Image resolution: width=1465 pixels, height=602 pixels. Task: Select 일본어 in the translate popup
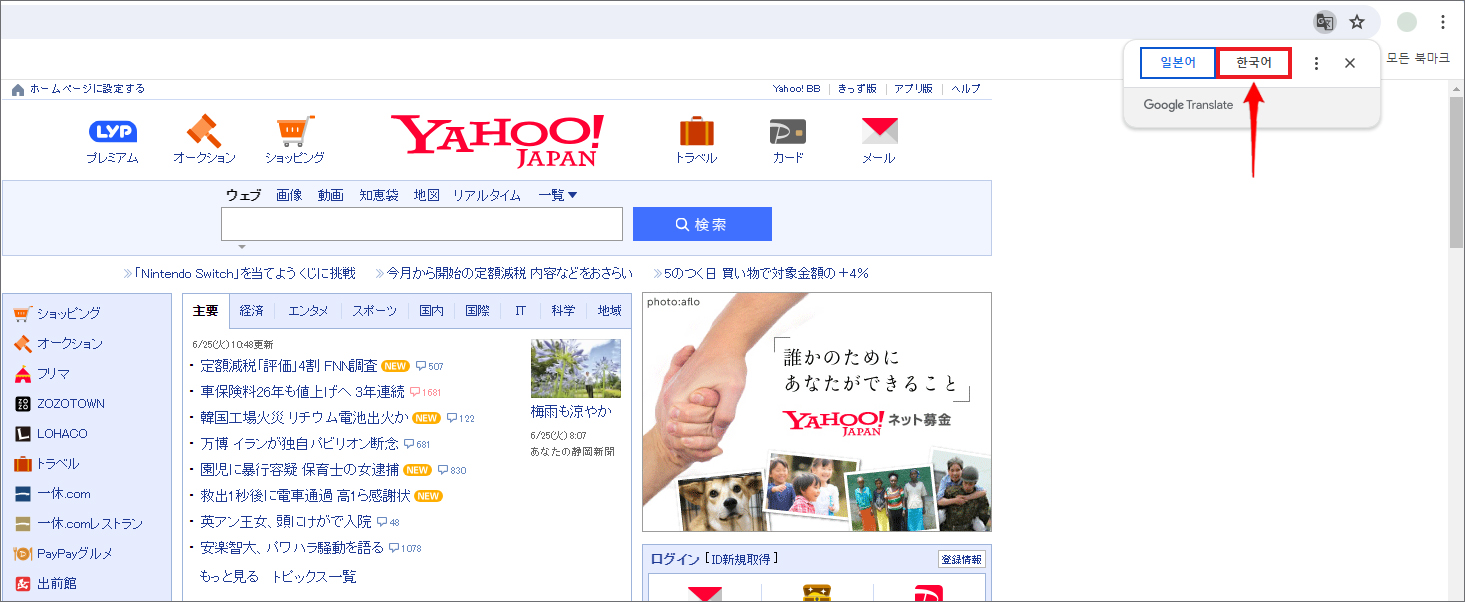(x=1178, y=63)
